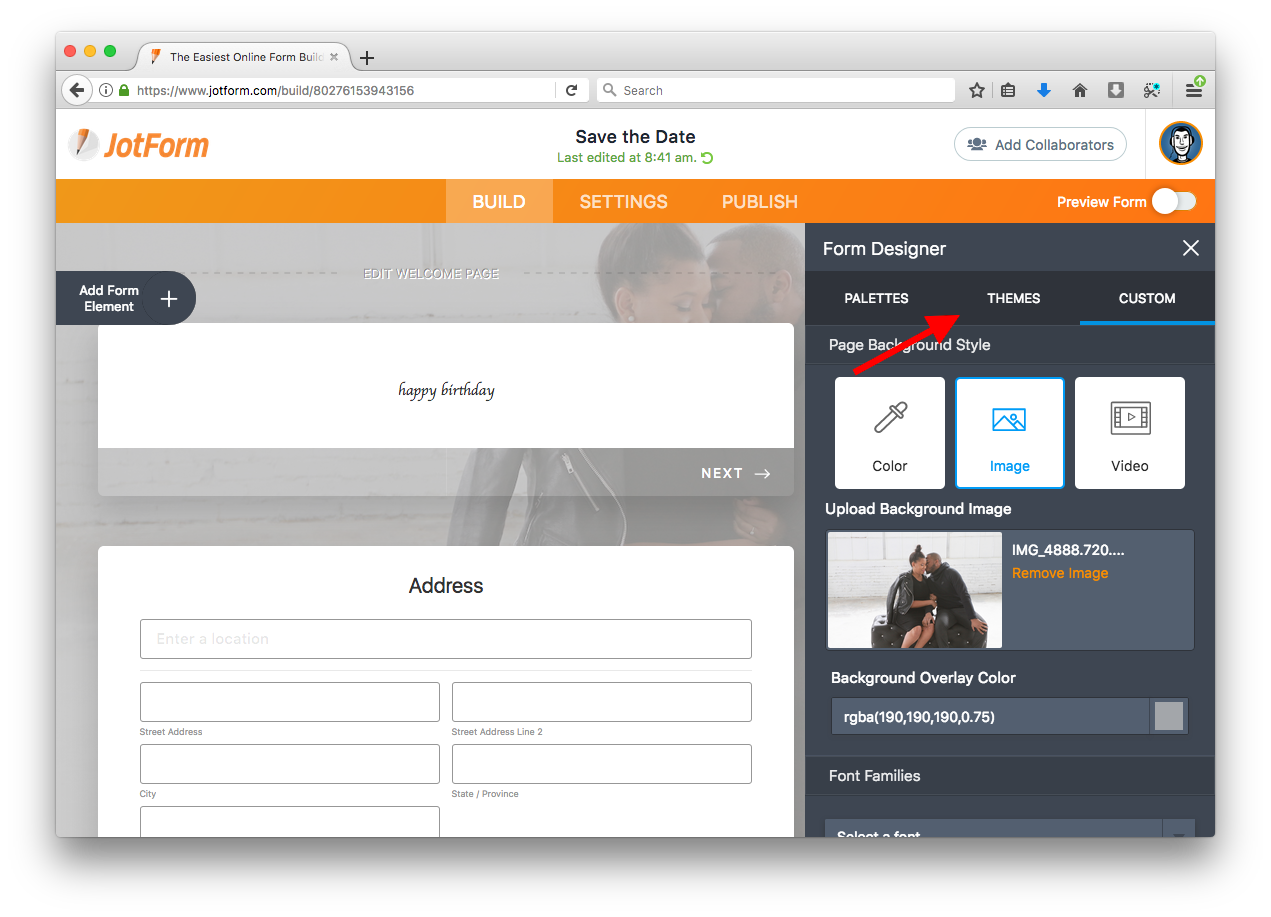1271x917 pixels.
Task: Expand the Font Families section
Action: pos(1009,775)
